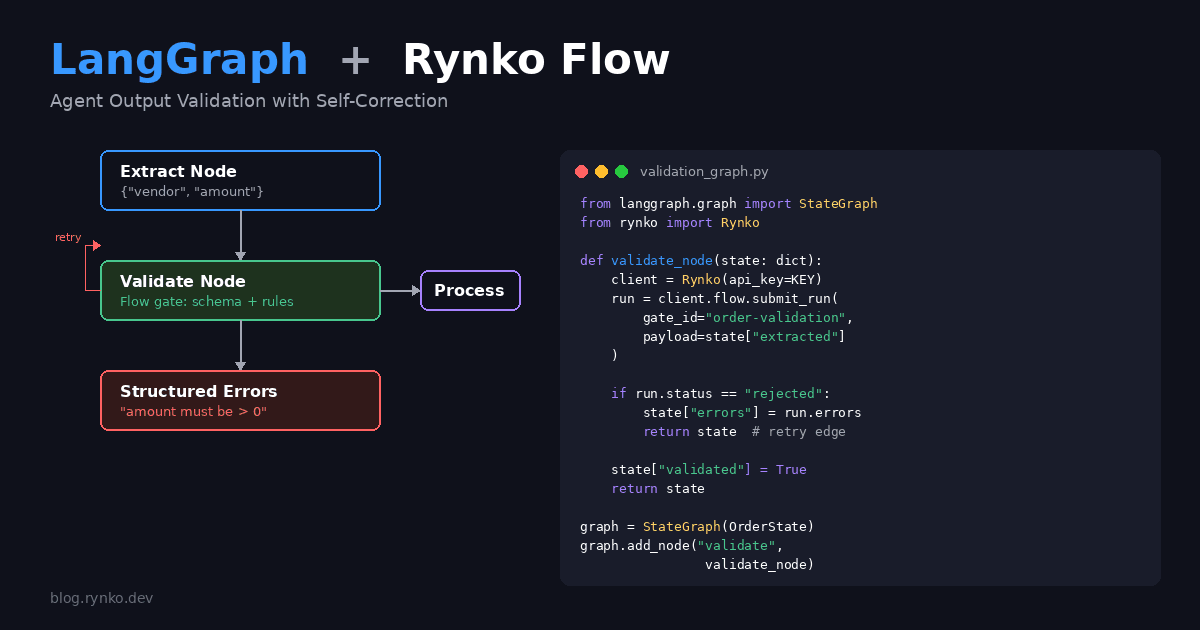Screen dimensions: 1200x630
Task: Click the arrow from Validate Node to Process
Action: pyautogui.click(x=400, y=290)
